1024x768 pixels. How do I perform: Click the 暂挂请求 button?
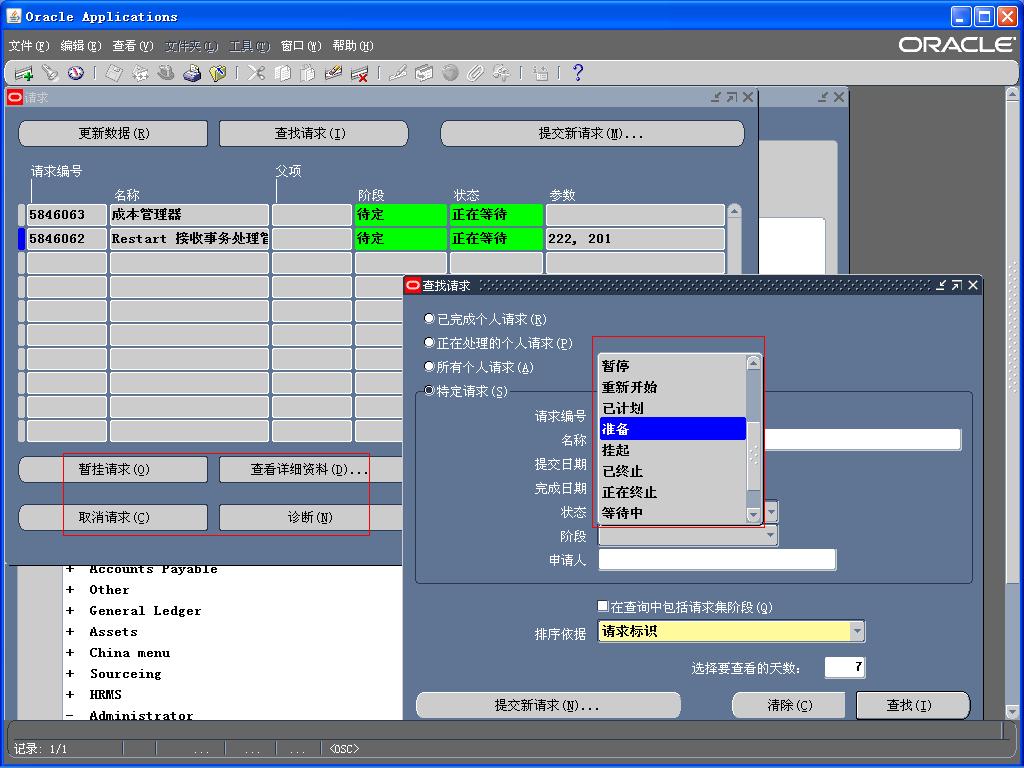114,469
